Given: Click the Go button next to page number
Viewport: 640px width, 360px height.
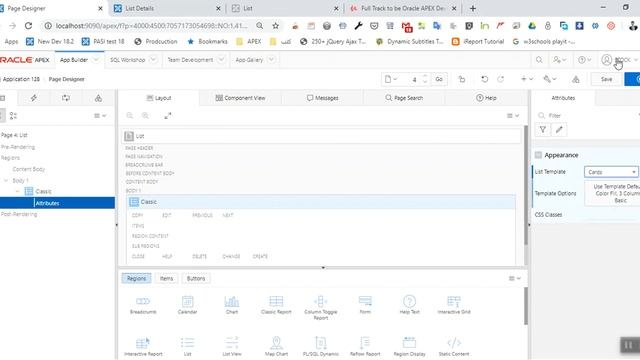Looking at the screenshot, I should point(439,79).
